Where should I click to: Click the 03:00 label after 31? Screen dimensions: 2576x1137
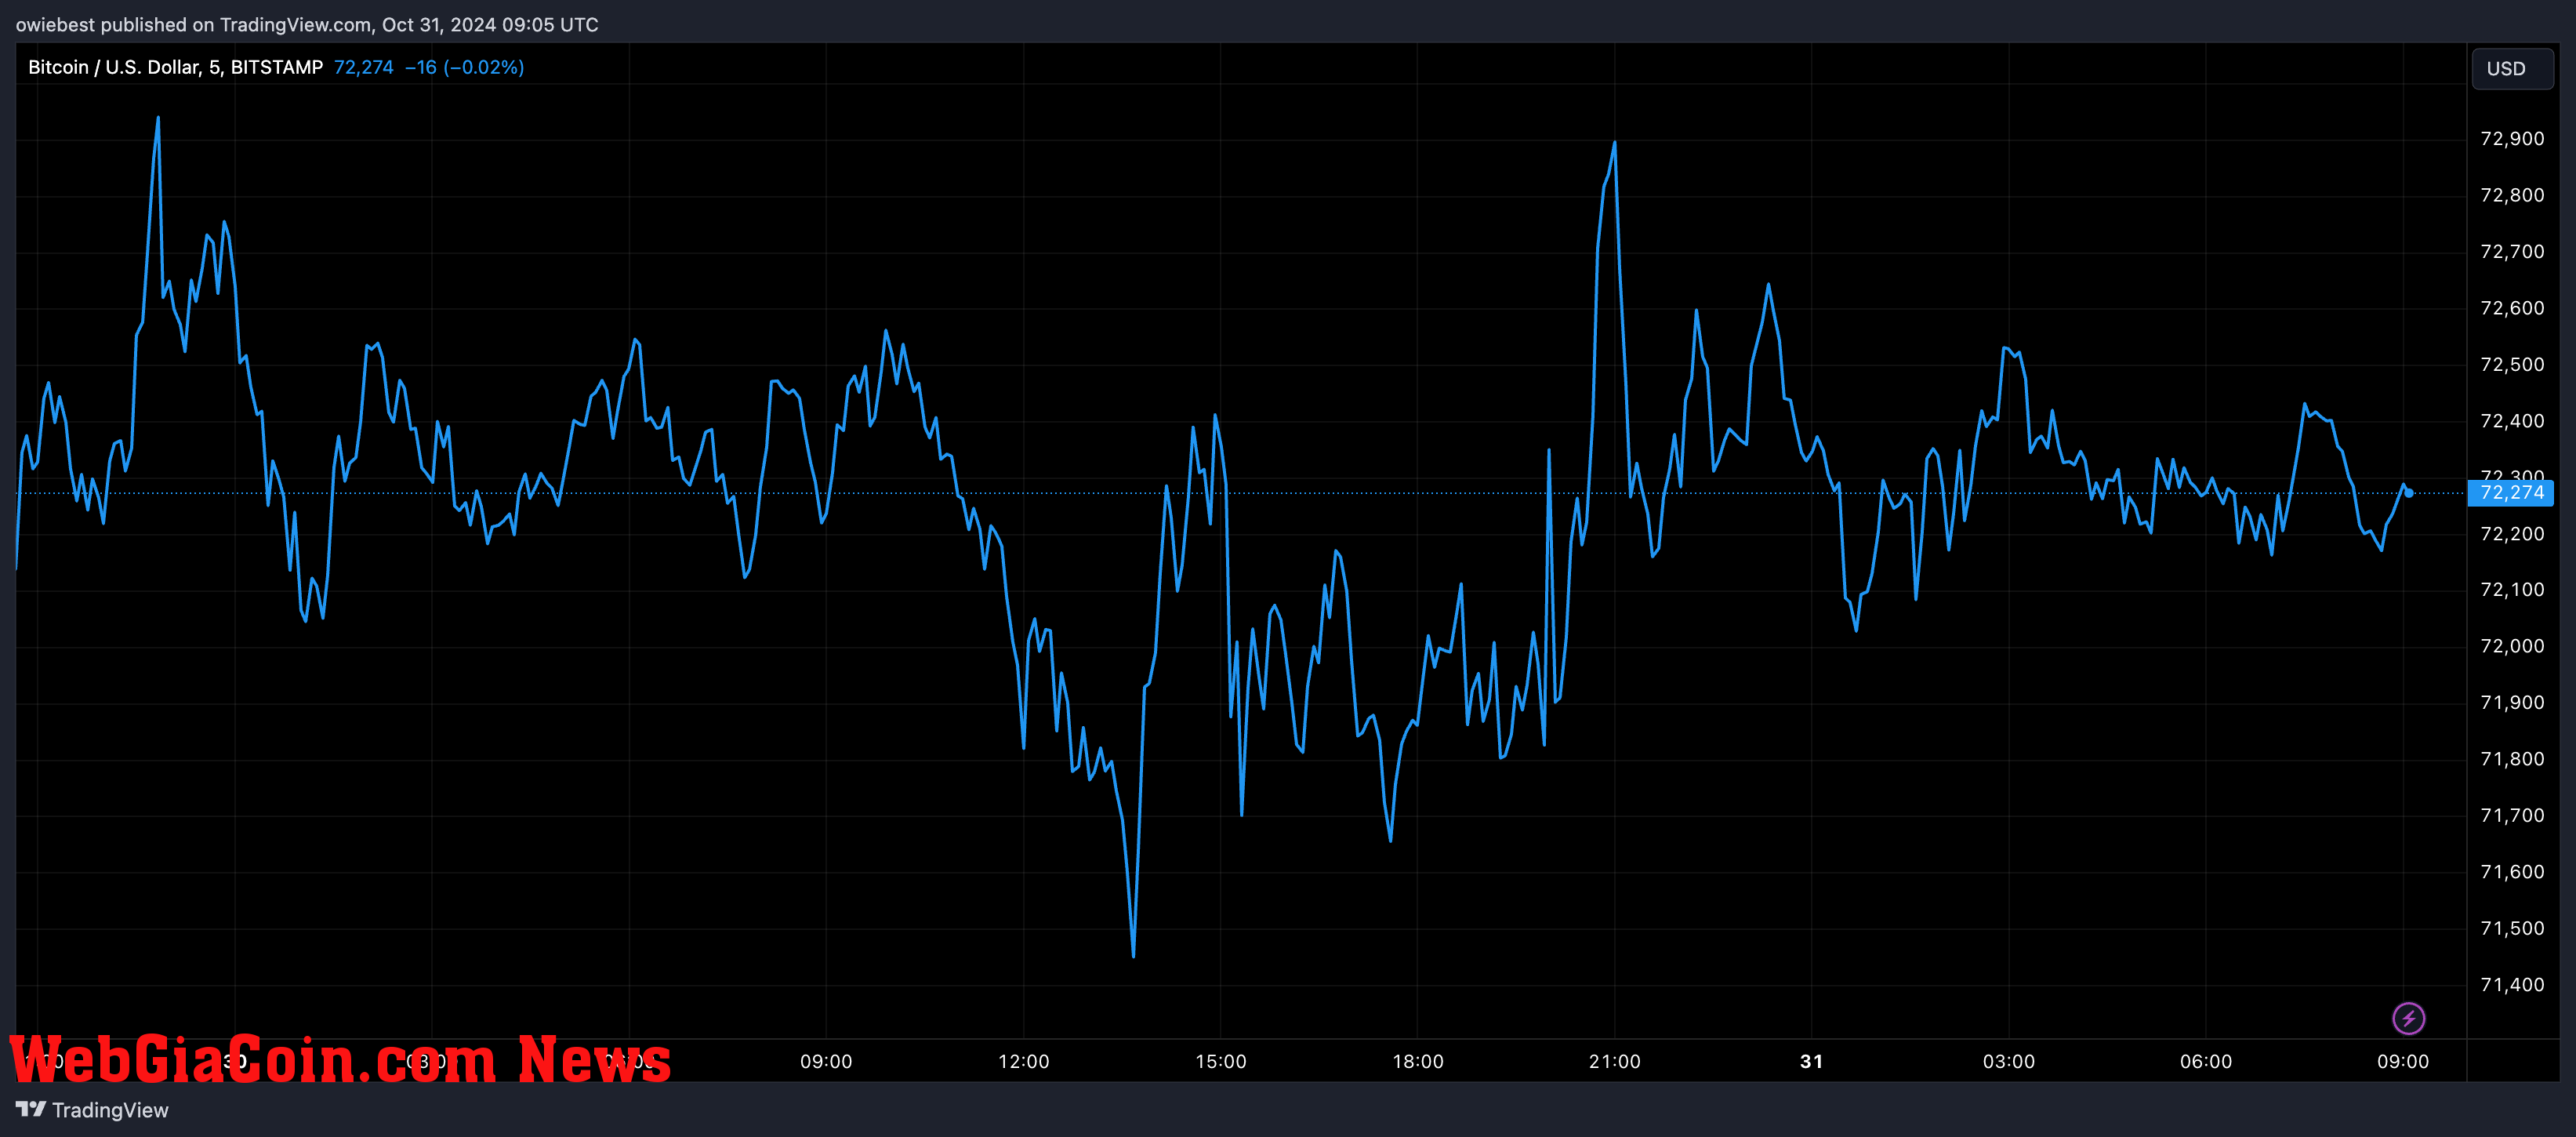click(2008, 1062)
